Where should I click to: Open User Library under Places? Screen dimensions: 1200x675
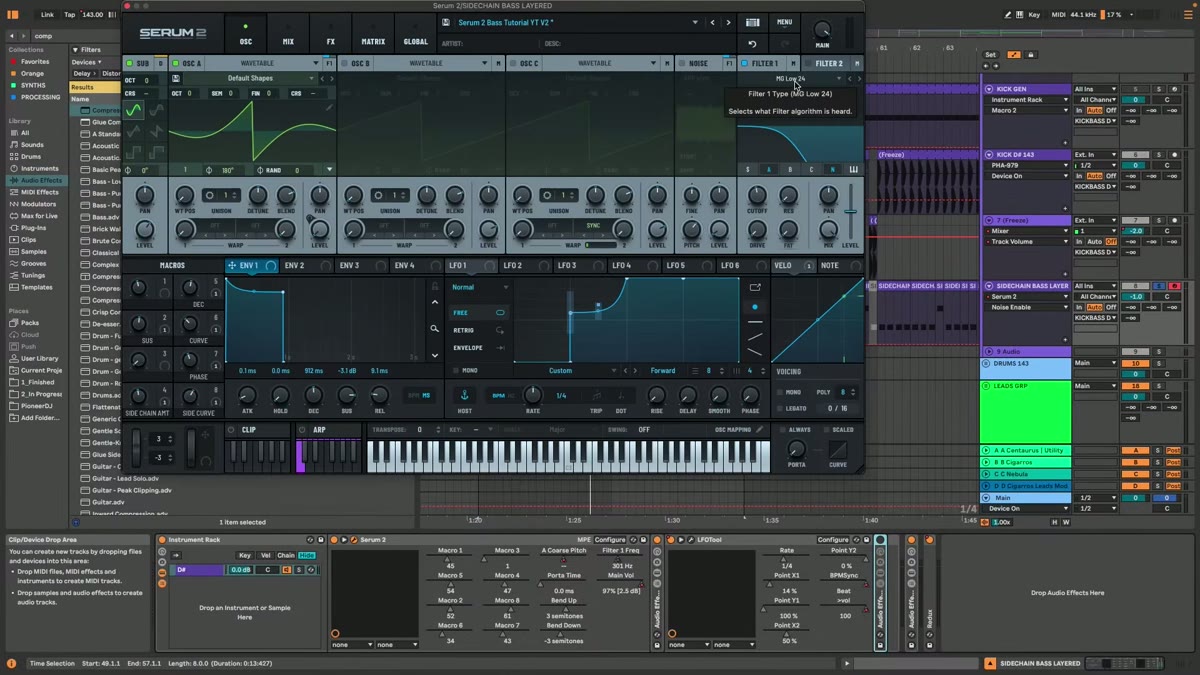pyautogui.click(x=39, y=358)
